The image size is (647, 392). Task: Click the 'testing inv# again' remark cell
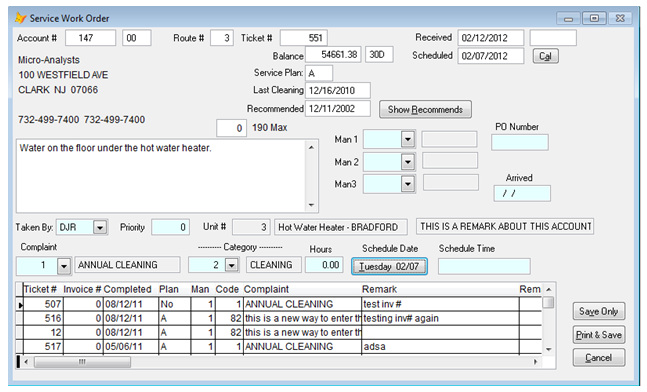pos(440,319)
